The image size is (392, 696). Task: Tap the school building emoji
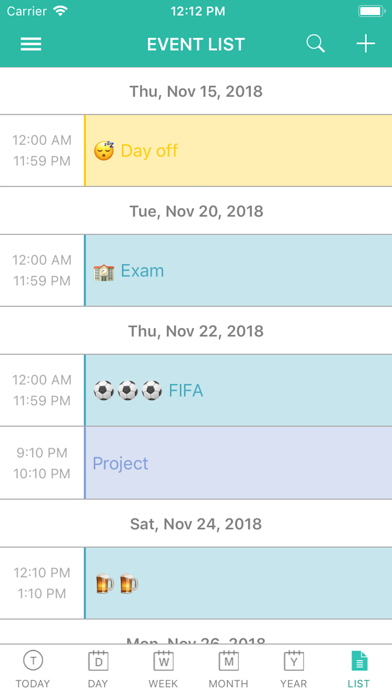point(104,271)
